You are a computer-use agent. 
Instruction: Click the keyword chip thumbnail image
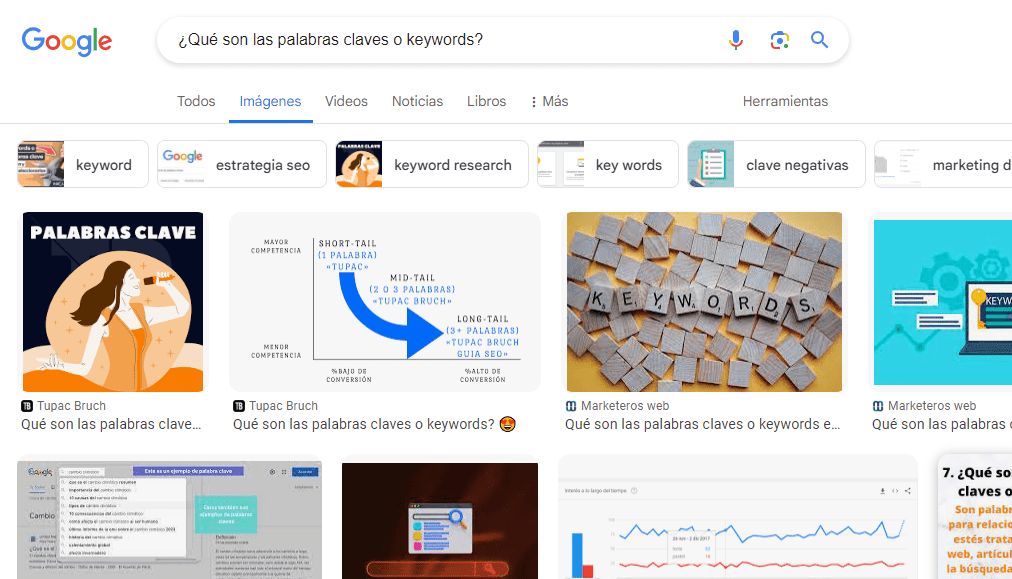point(38,163)
